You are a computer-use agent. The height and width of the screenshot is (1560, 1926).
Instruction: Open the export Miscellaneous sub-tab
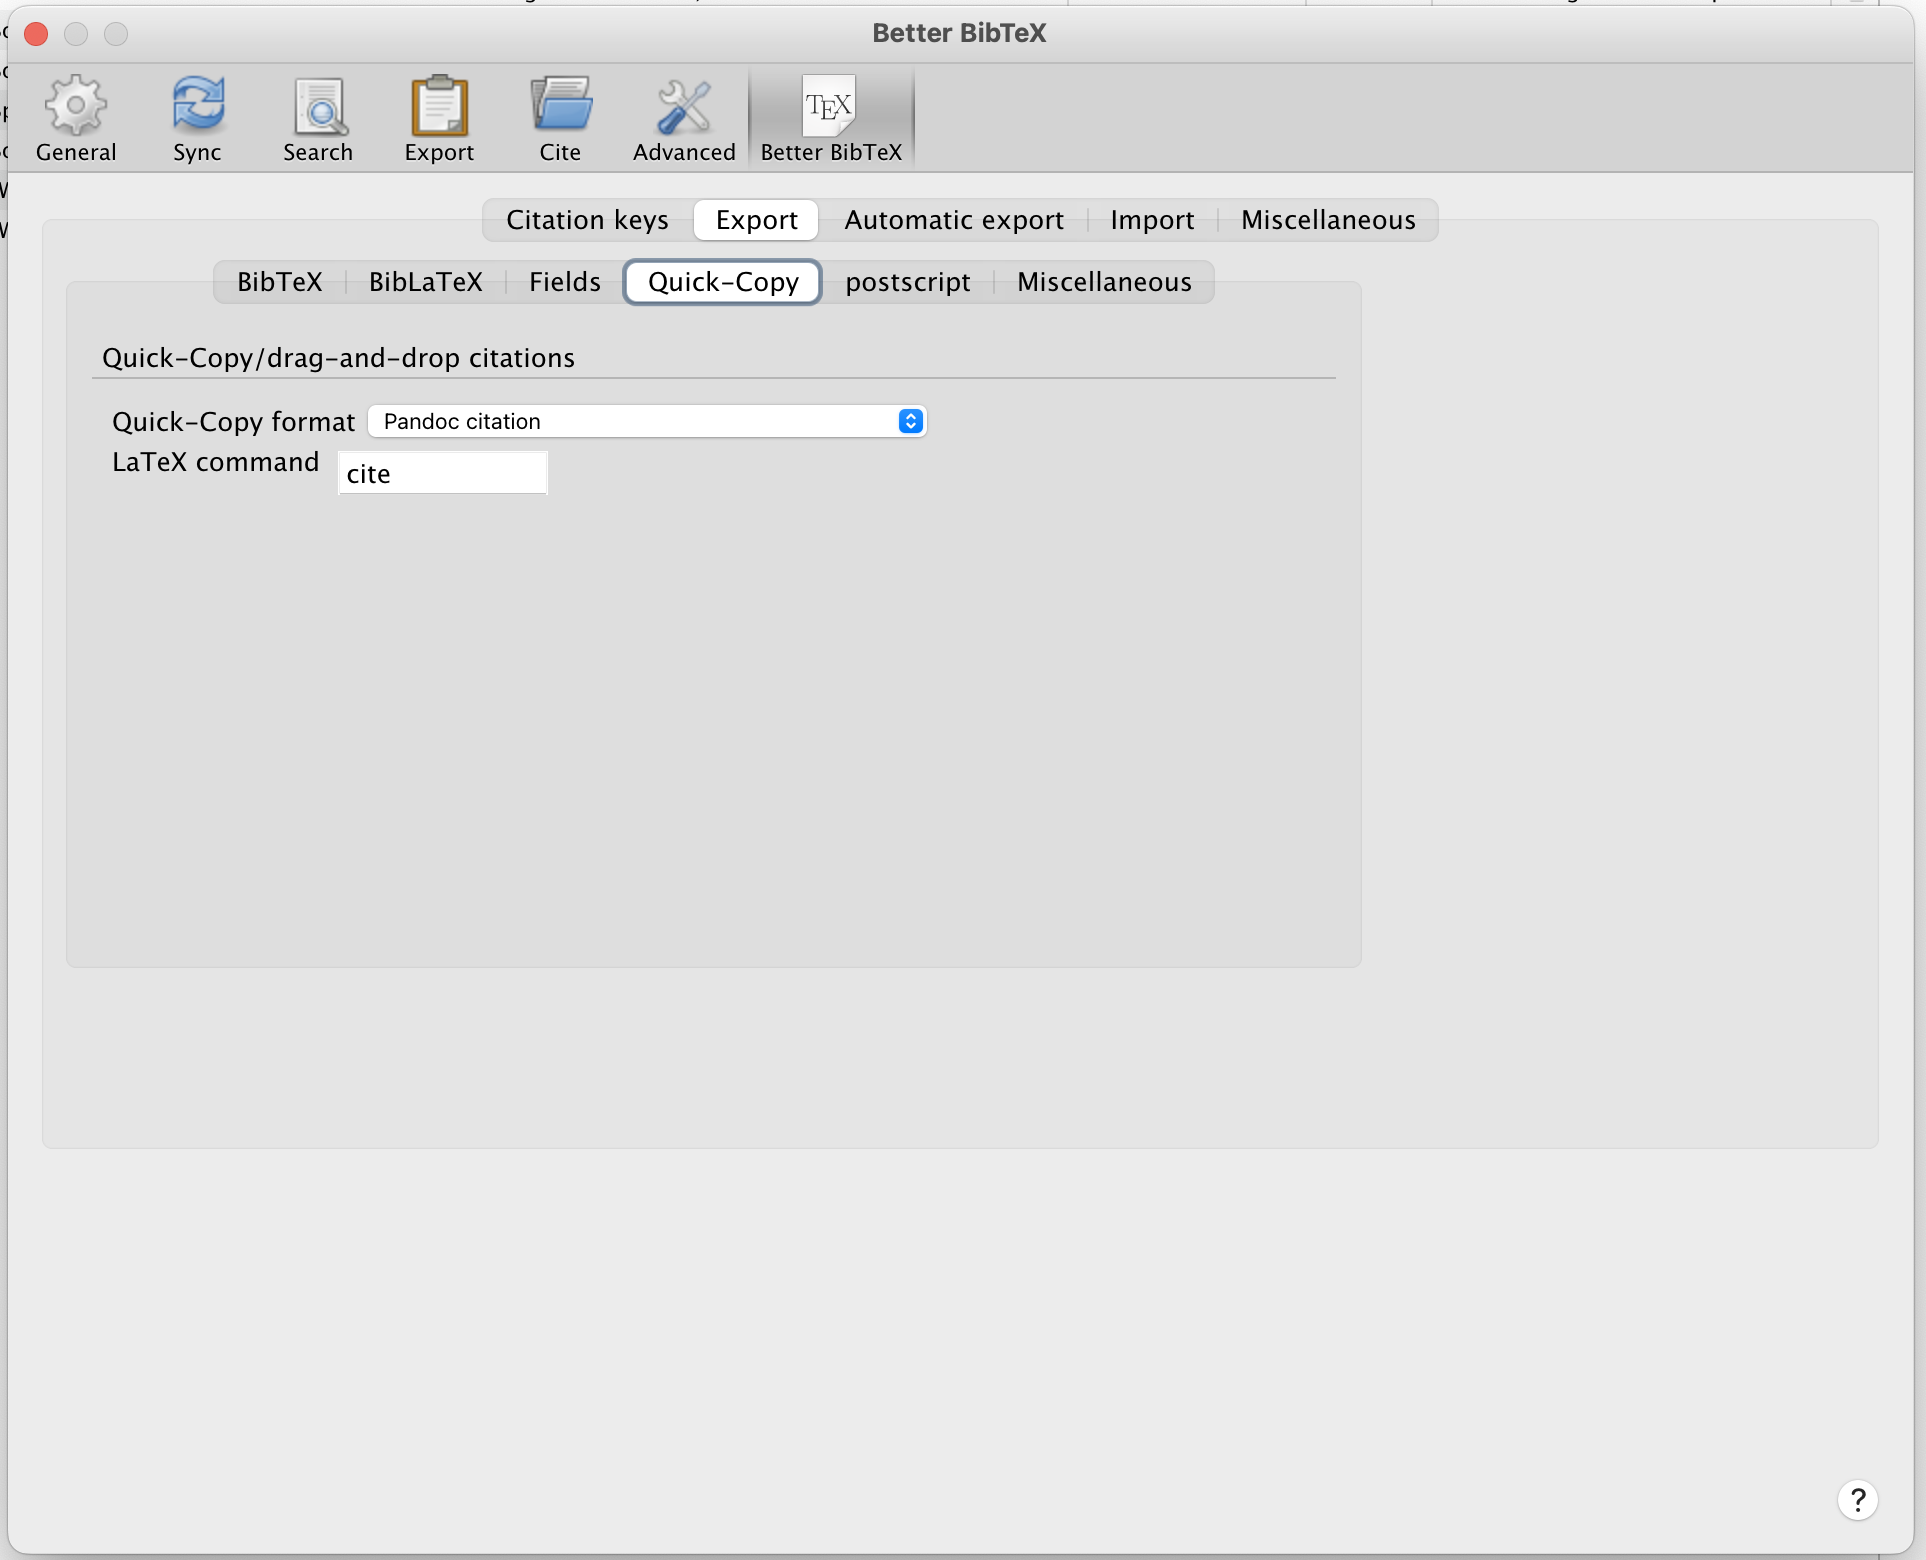click(x=1104, y=282)
